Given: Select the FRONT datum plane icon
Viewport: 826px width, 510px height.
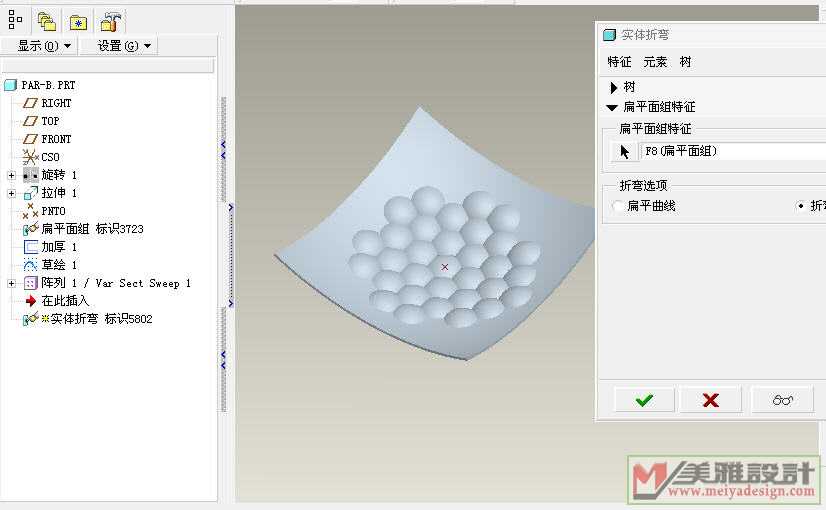Looking at the screenshot, I should [x=30, y=139].
